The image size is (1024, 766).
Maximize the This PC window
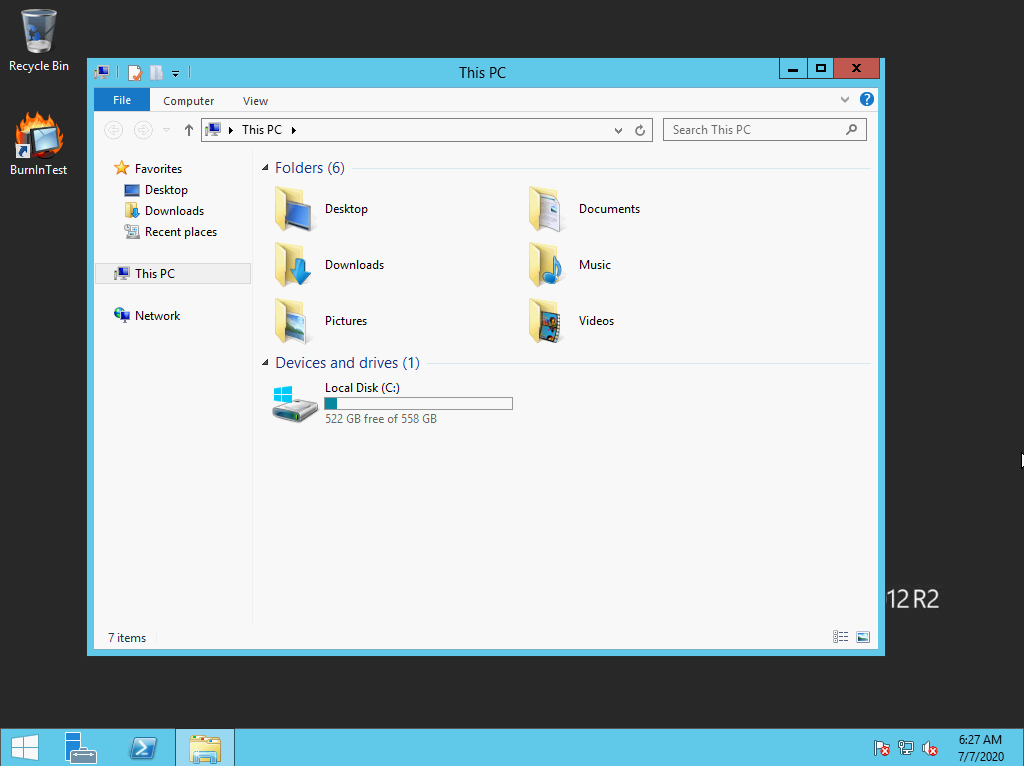(821, 69)
